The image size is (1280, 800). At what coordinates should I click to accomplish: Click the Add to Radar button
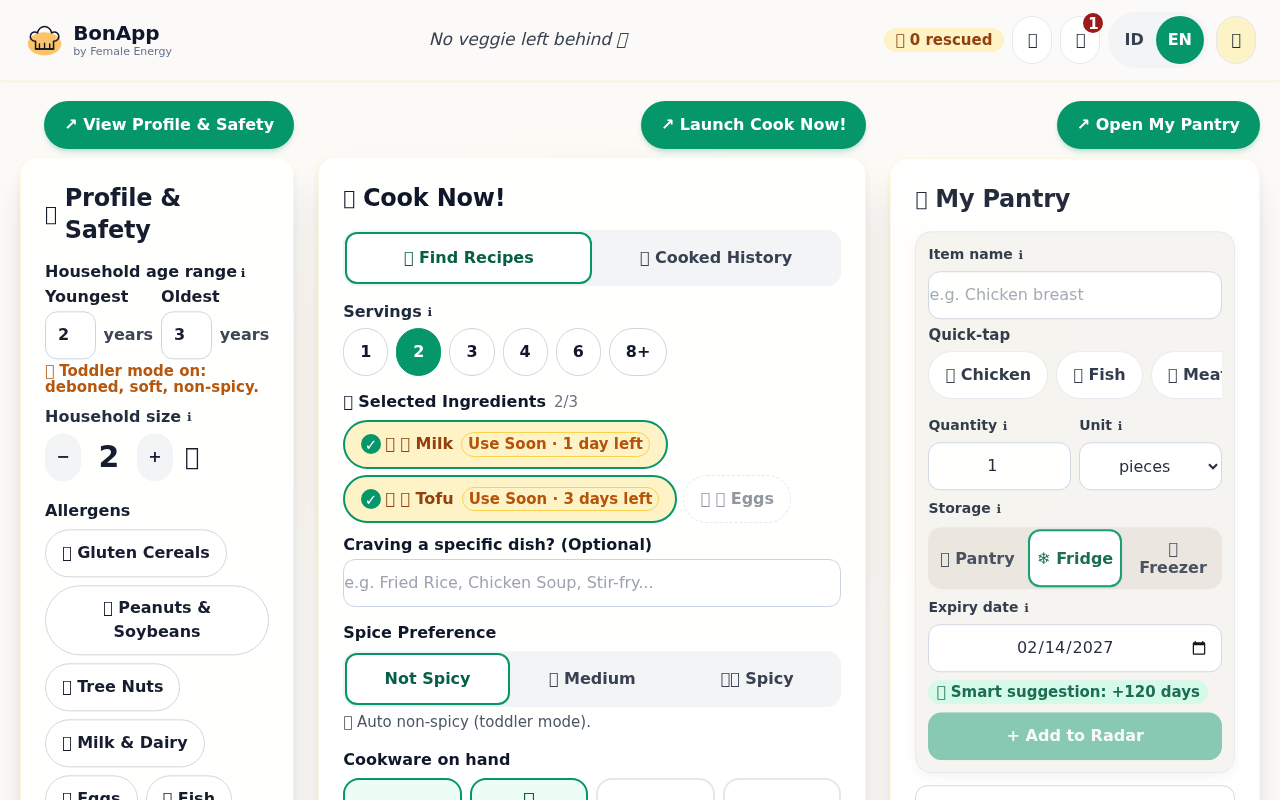pos(1075,736)
